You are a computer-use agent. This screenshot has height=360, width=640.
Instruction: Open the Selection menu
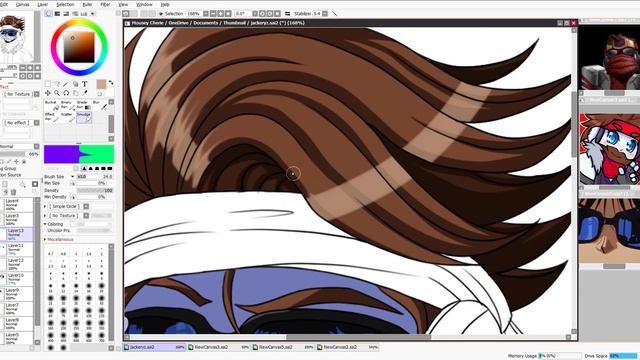[65, 4]
